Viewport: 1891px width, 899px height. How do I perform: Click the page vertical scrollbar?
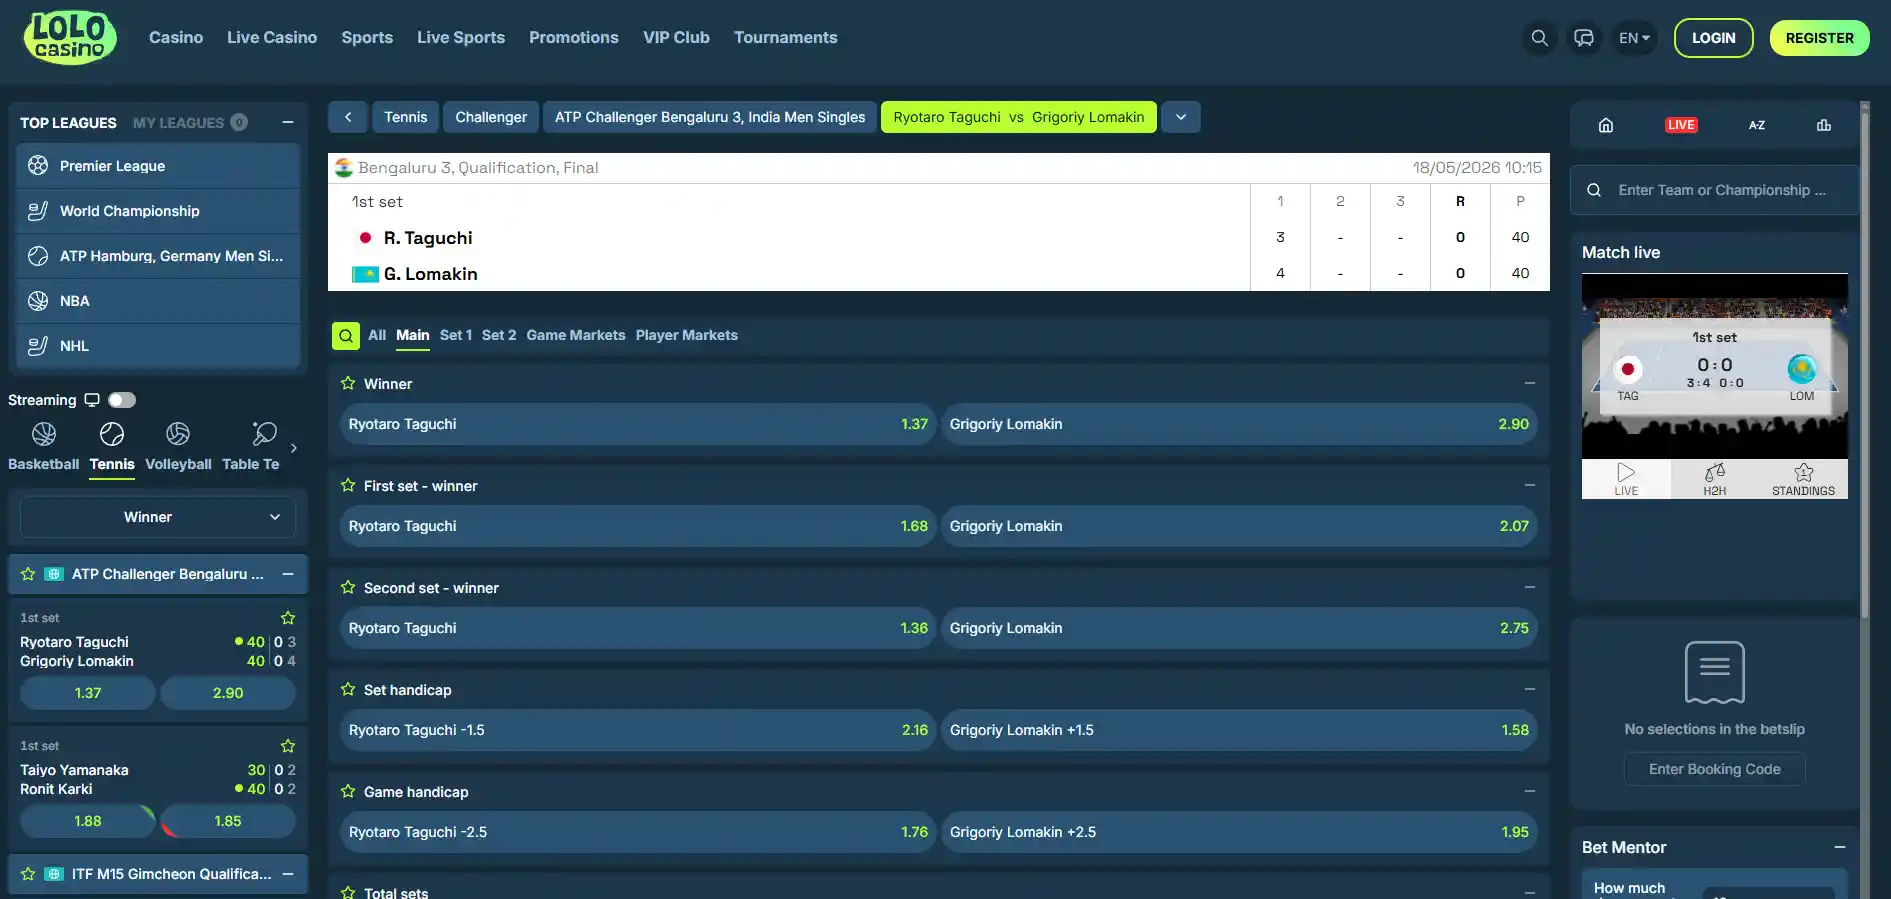(x=1864, y=360)
